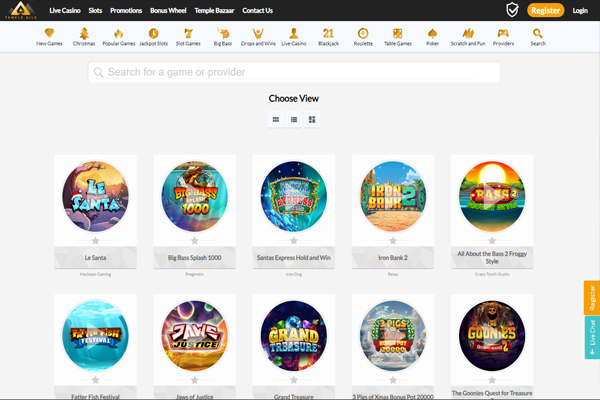Image resolution: width=600 pixels, height=400 pixels.
Task: Open the Christmas games category
Action: [84, 33]
